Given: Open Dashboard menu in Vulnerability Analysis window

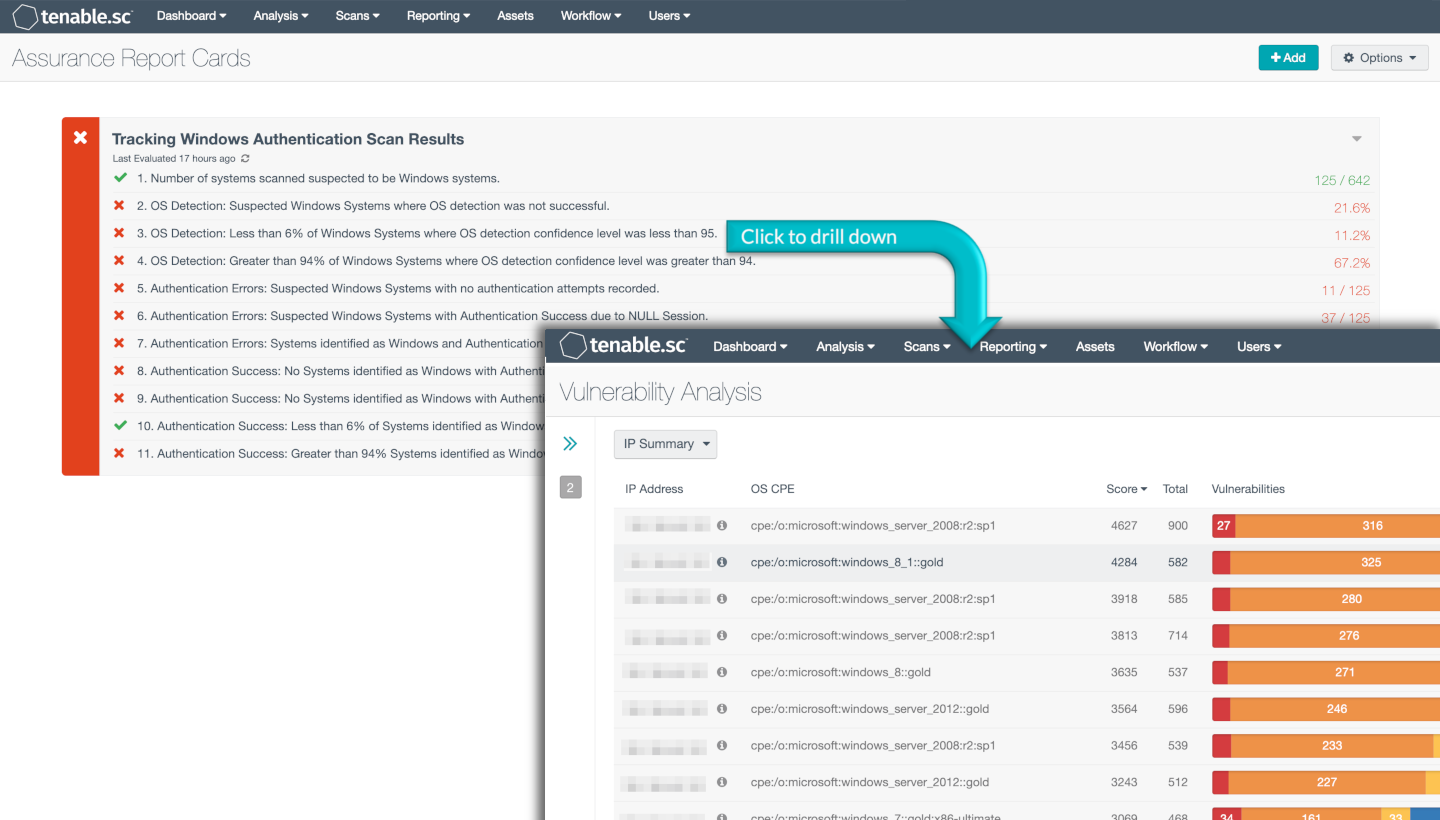Looking at the screenshot, I should click(x=750, y=347).
